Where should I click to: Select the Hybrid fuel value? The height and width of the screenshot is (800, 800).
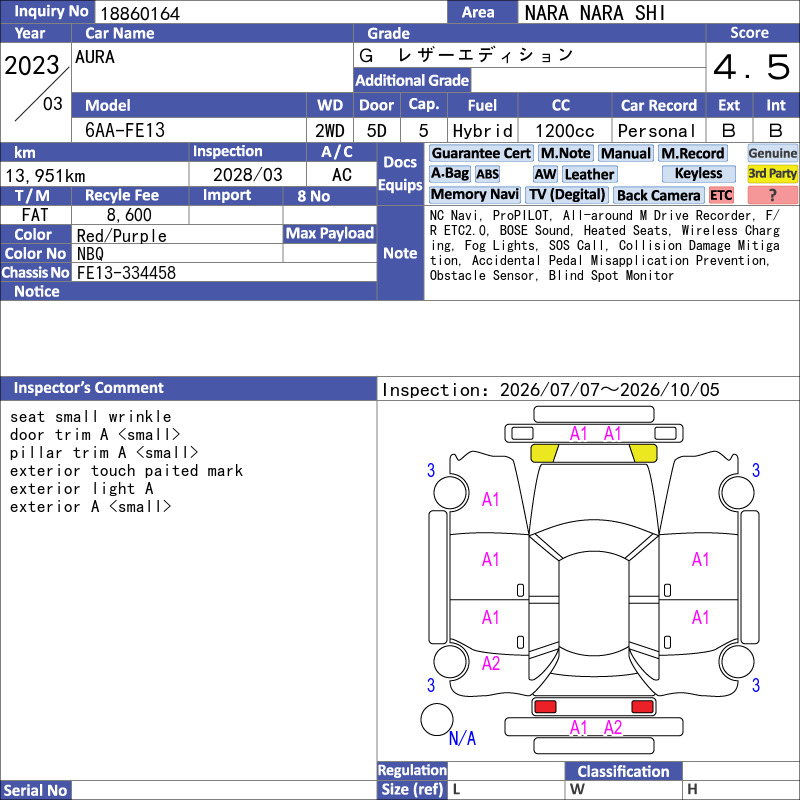(x=482, y=131)
